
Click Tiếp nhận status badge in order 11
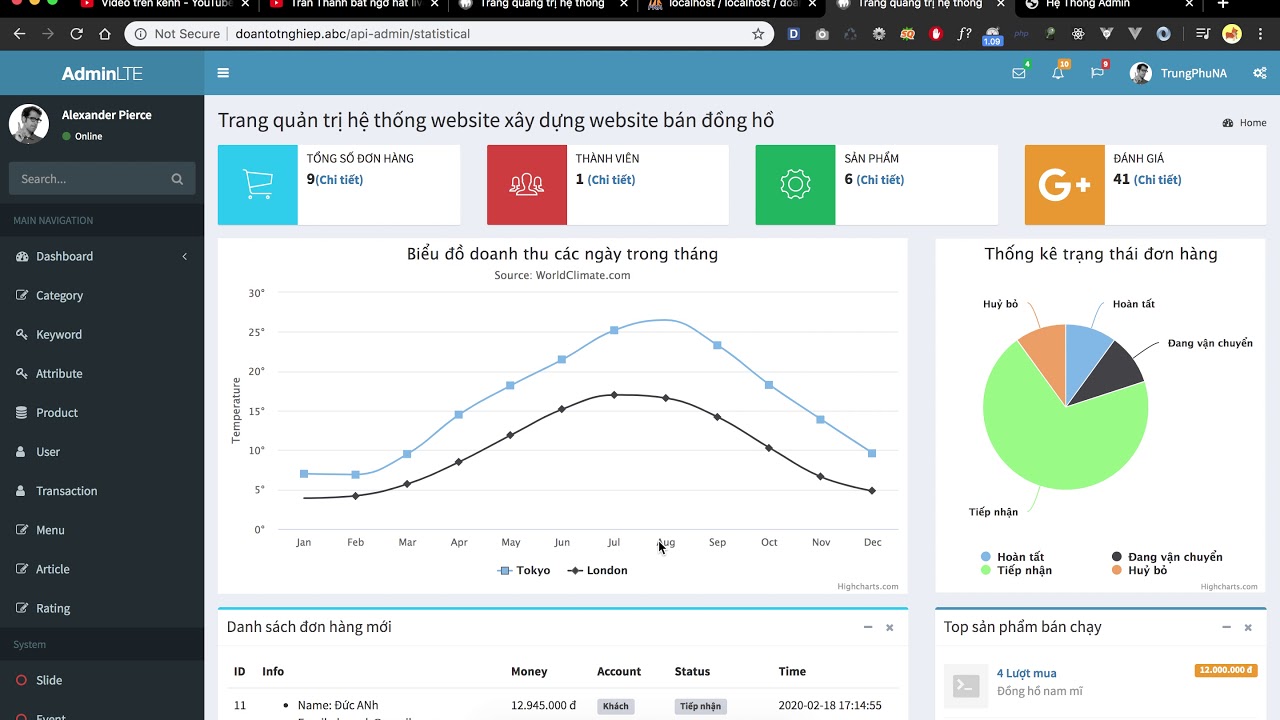tap(700, 706)
